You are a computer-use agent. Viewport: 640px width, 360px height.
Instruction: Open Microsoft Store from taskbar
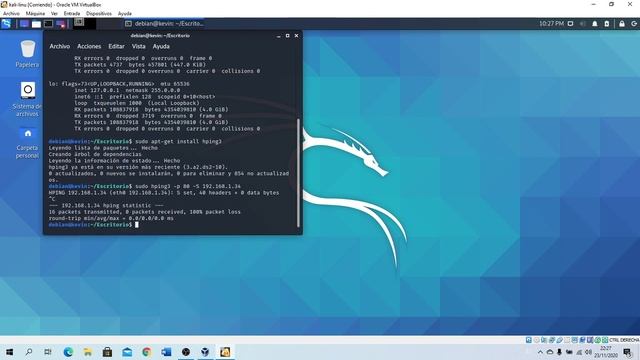point(107,352)
